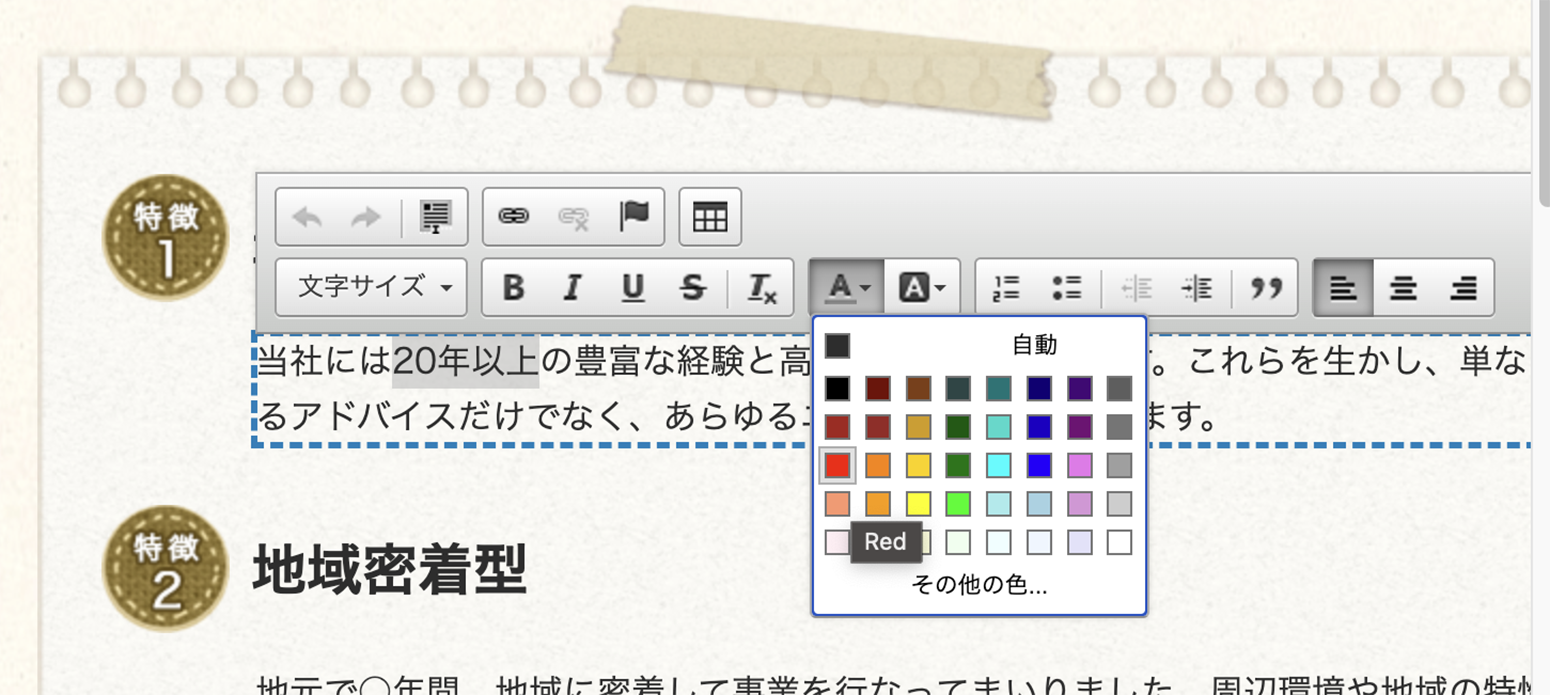Toggle italic formatting
The image size is (1550, 695).
572,288
